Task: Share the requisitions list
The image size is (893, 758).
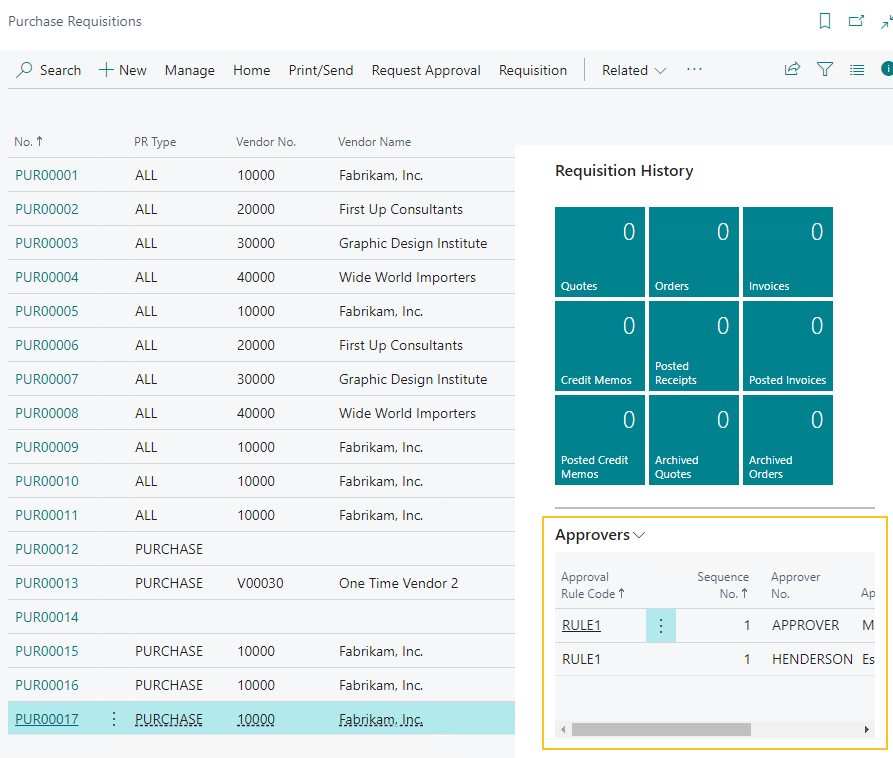Action: [792, 69]
